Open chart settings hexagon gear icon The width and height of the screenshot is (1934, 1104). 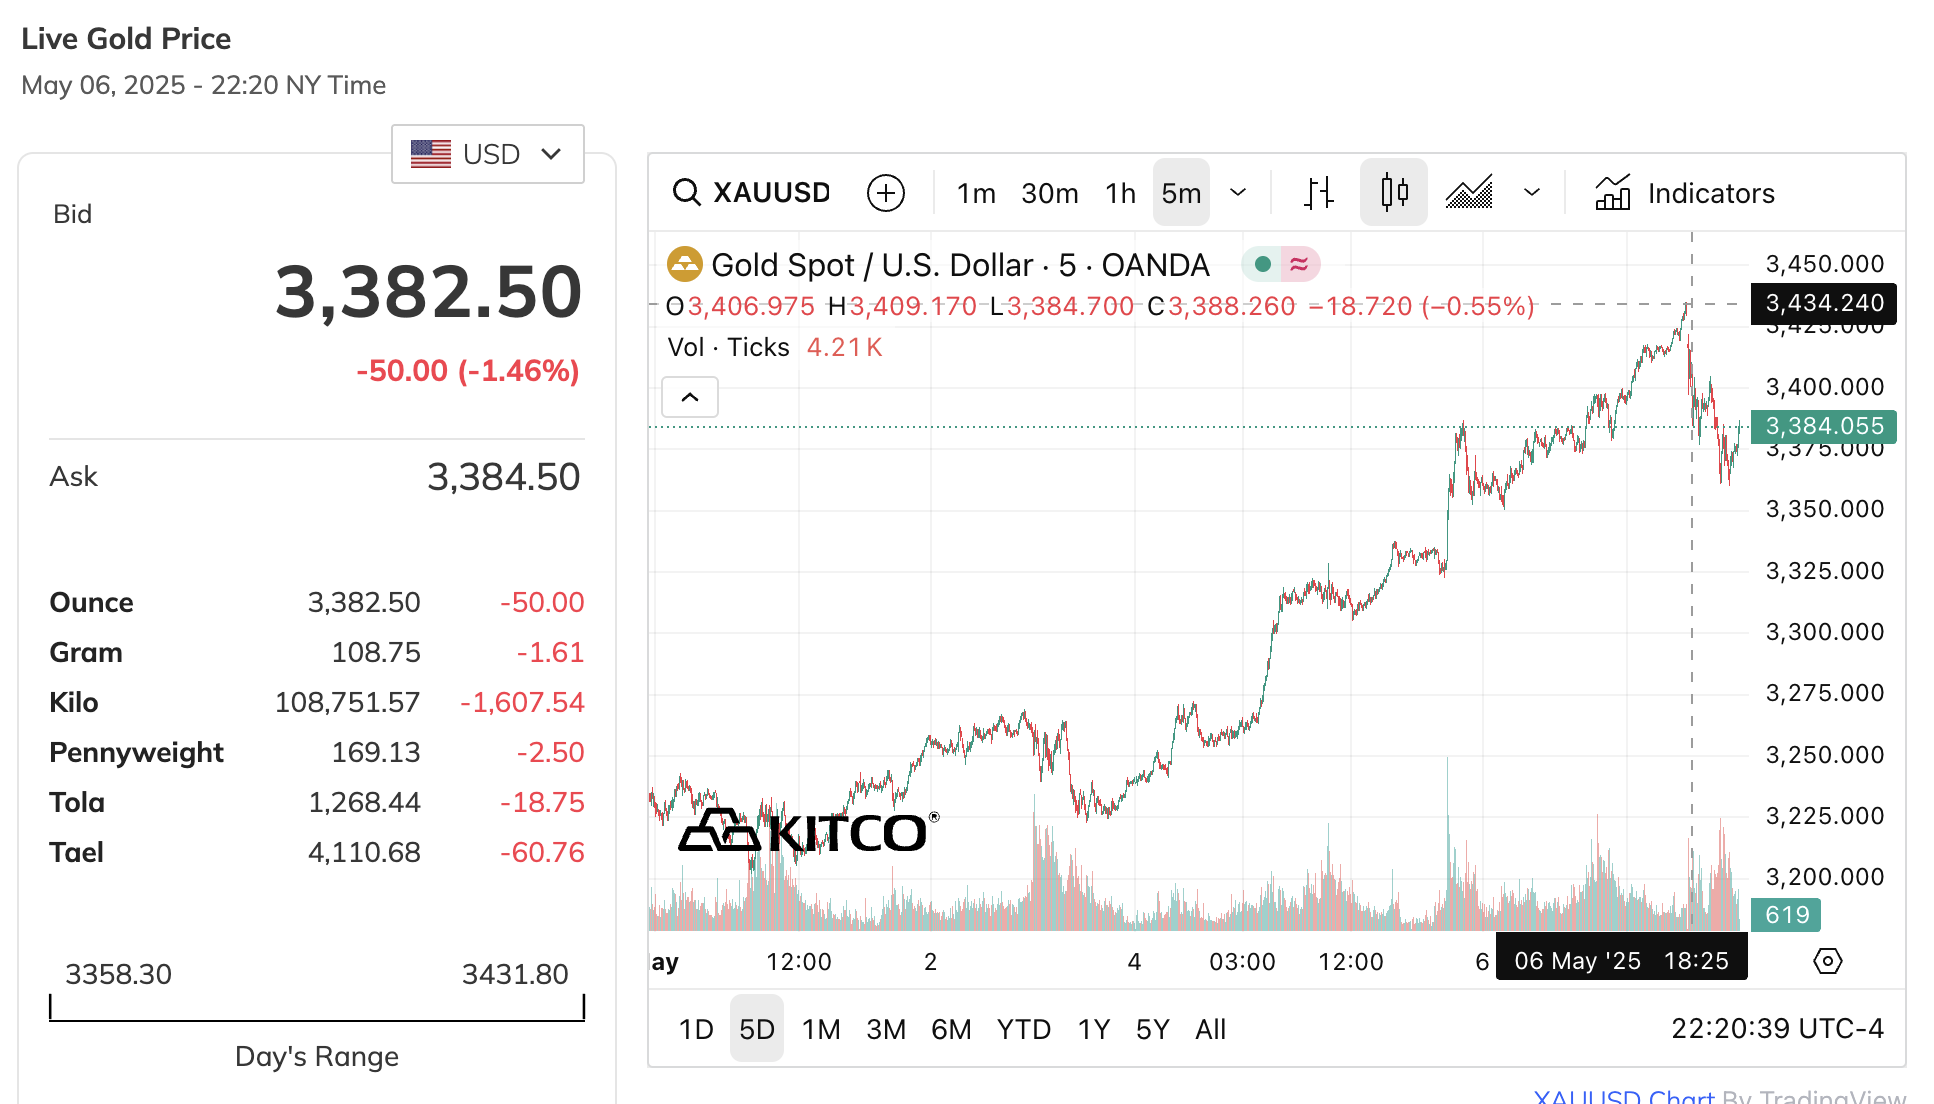tap(1827, 961)
